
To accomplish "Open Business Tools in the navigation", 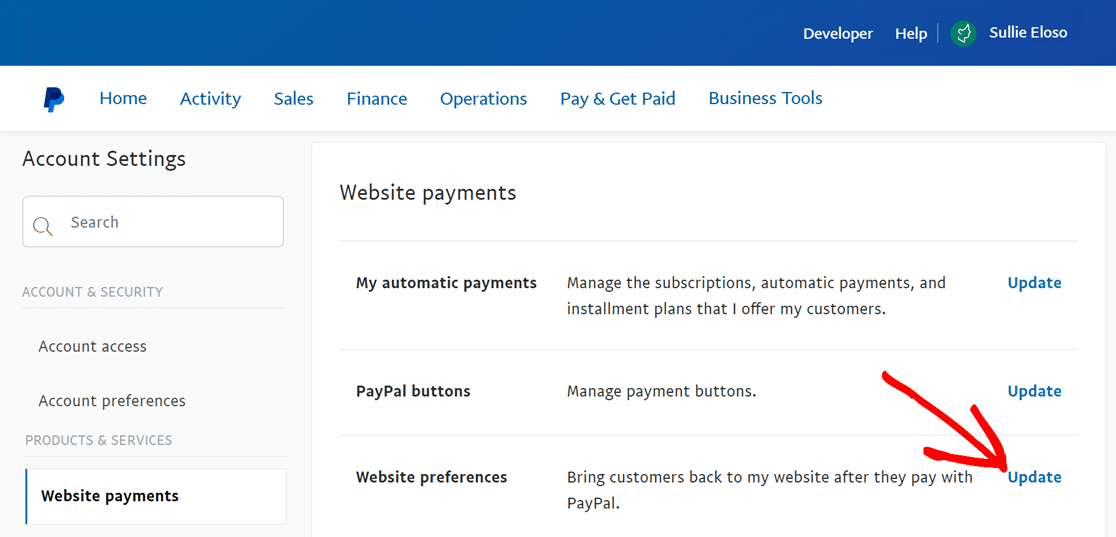I will 765,98.
